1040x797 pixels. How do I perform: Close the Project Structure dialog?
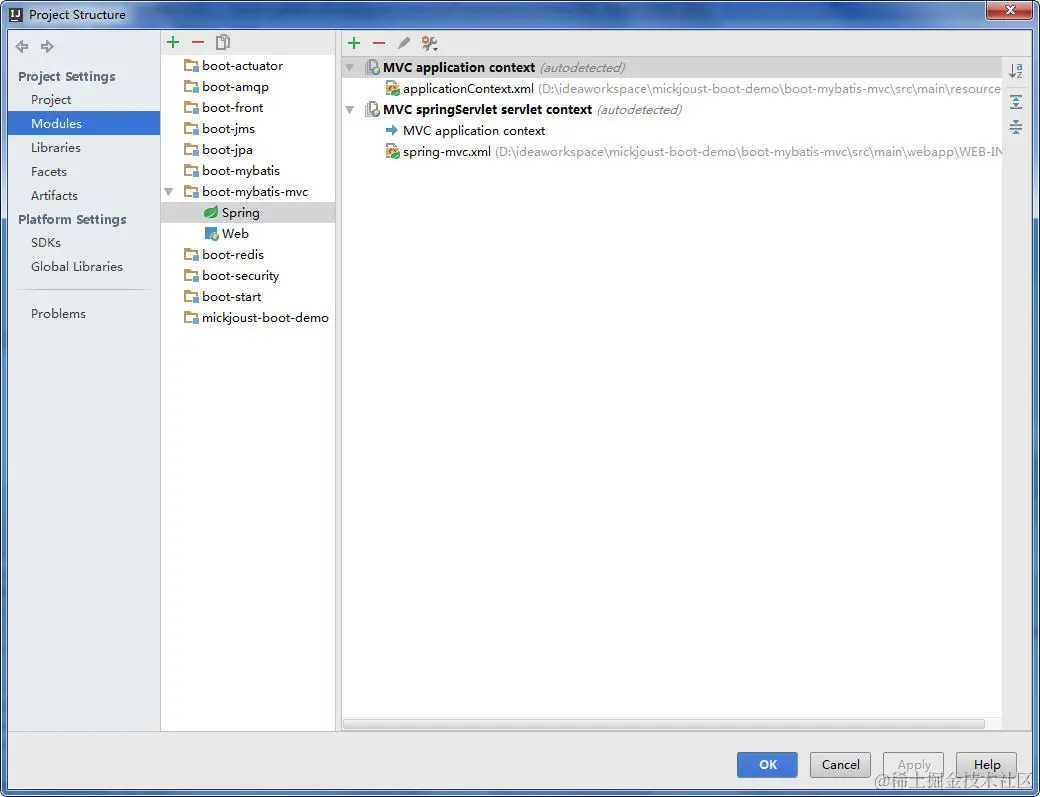[x=1009, y=10]
